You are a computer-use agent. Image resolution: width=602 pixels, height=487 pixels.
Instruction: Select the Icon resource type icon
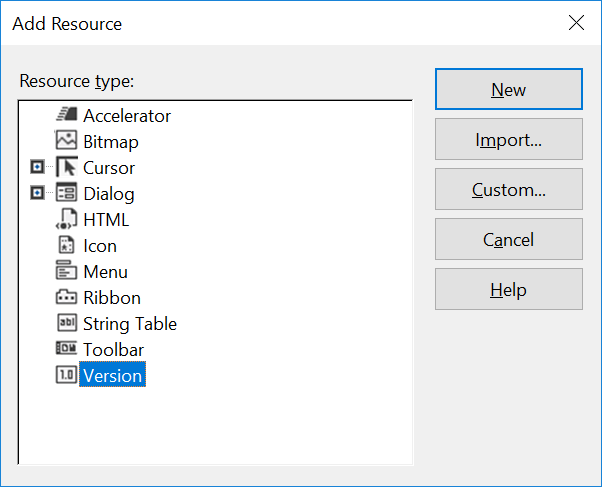(66, 245)
